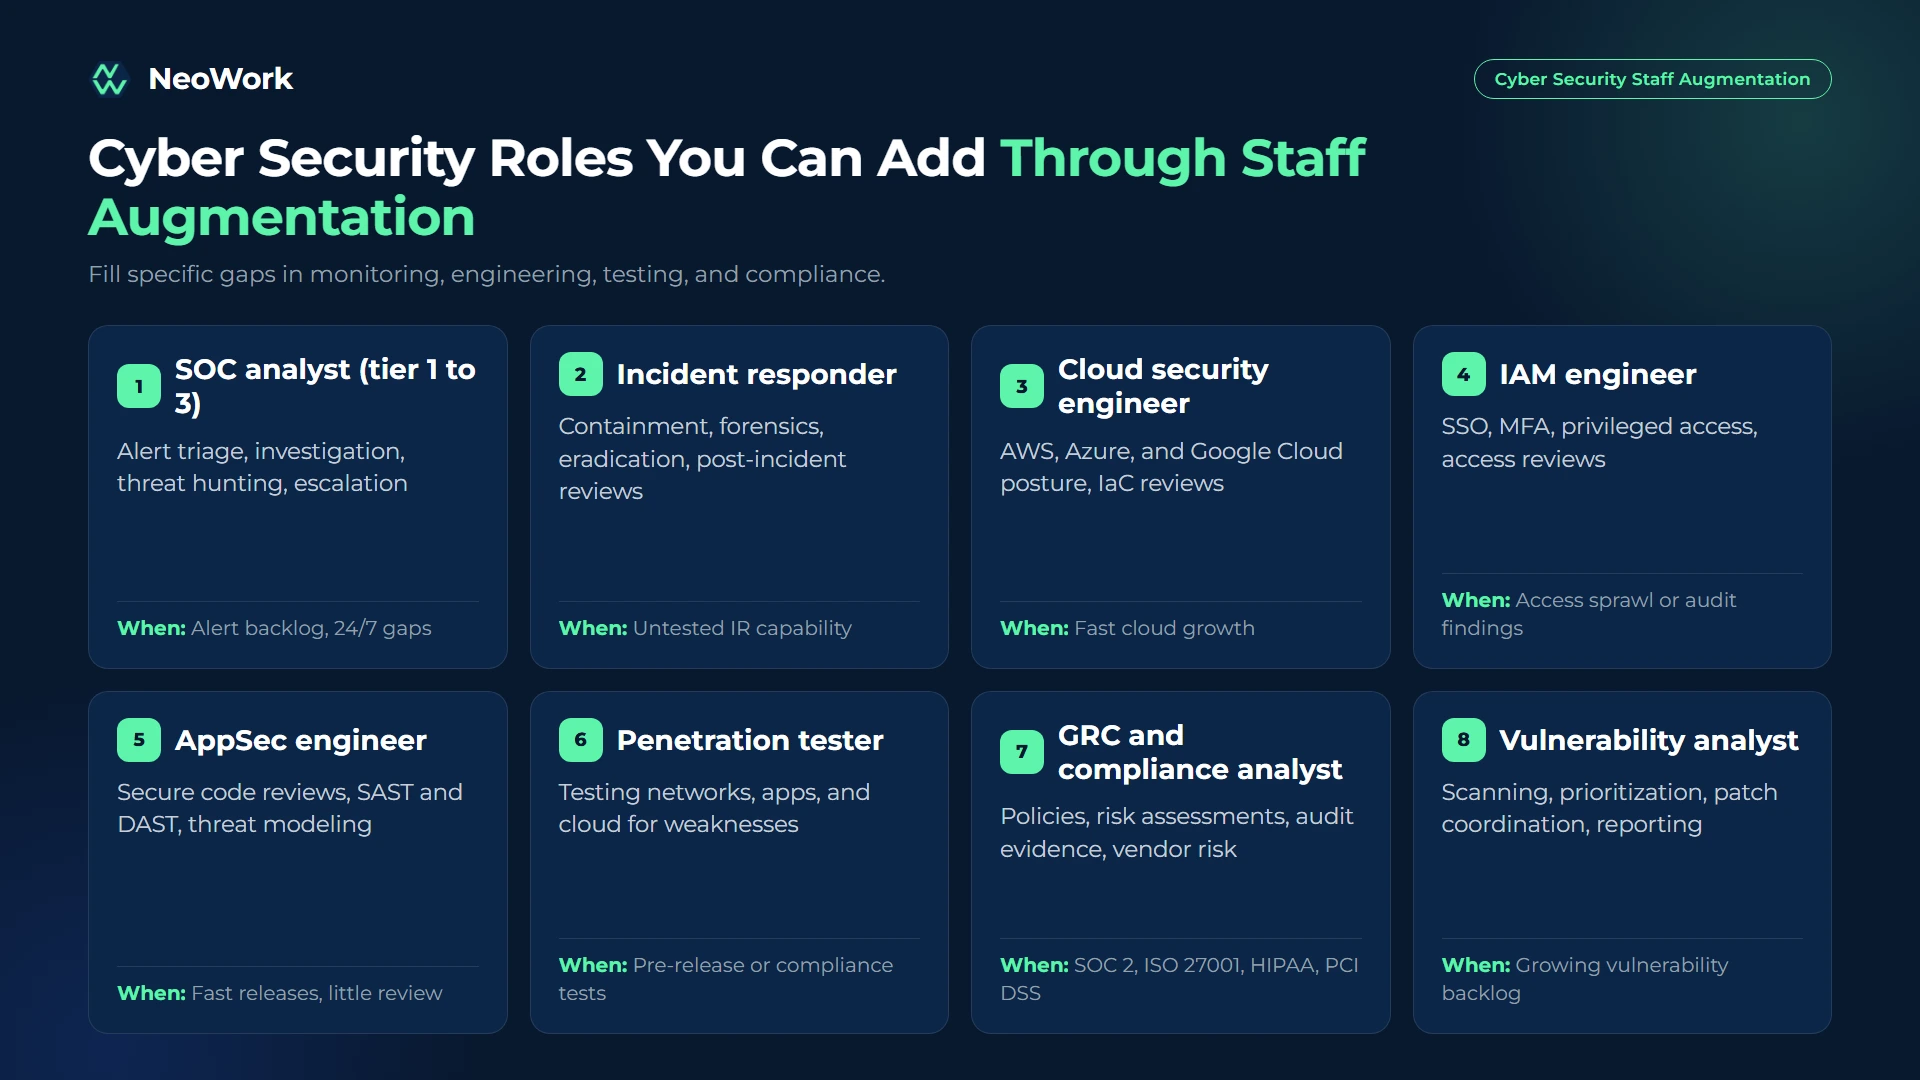Click the number 3 badge for Cloud security engineer
This screenshot has height=1080, width=1920.
click(x=1022, y=386)
